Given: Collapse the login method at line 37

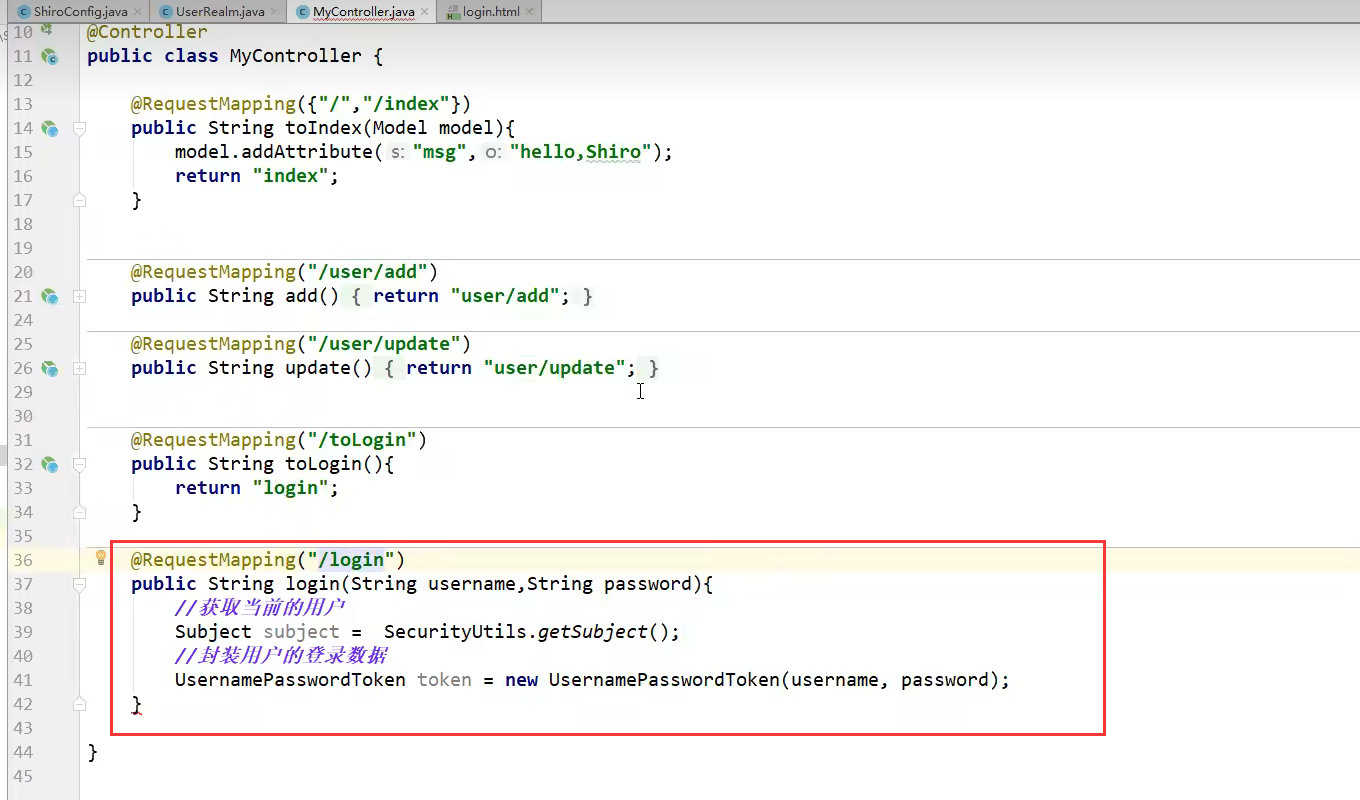Looking at the screenshot, I should pos(79,584).
